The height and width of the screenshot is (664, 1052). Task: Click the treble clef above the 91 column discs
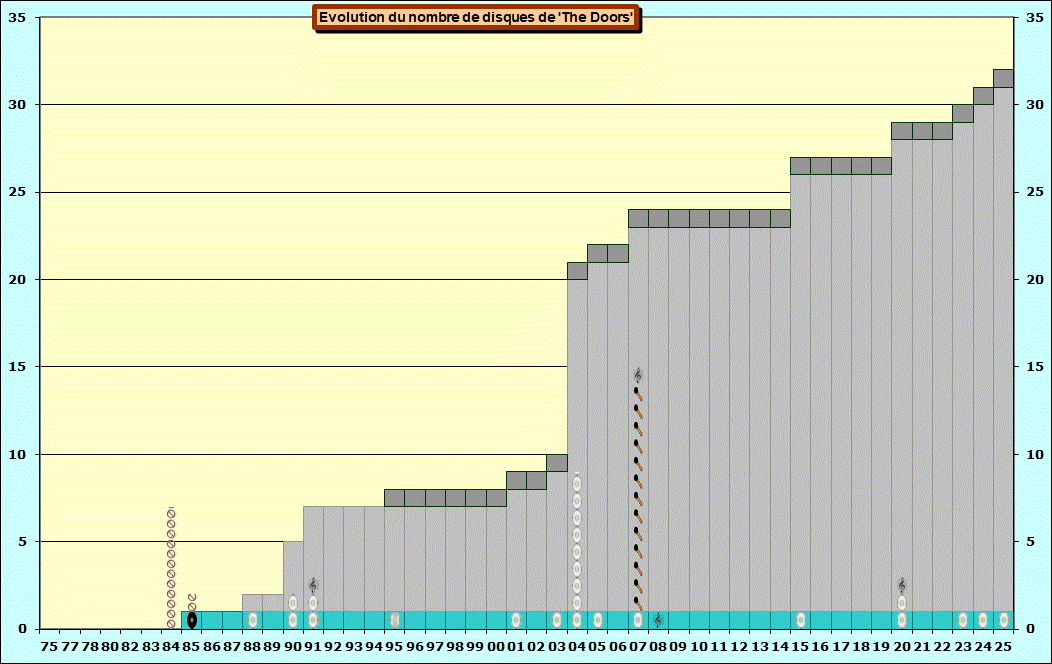(x=313, y=585)
